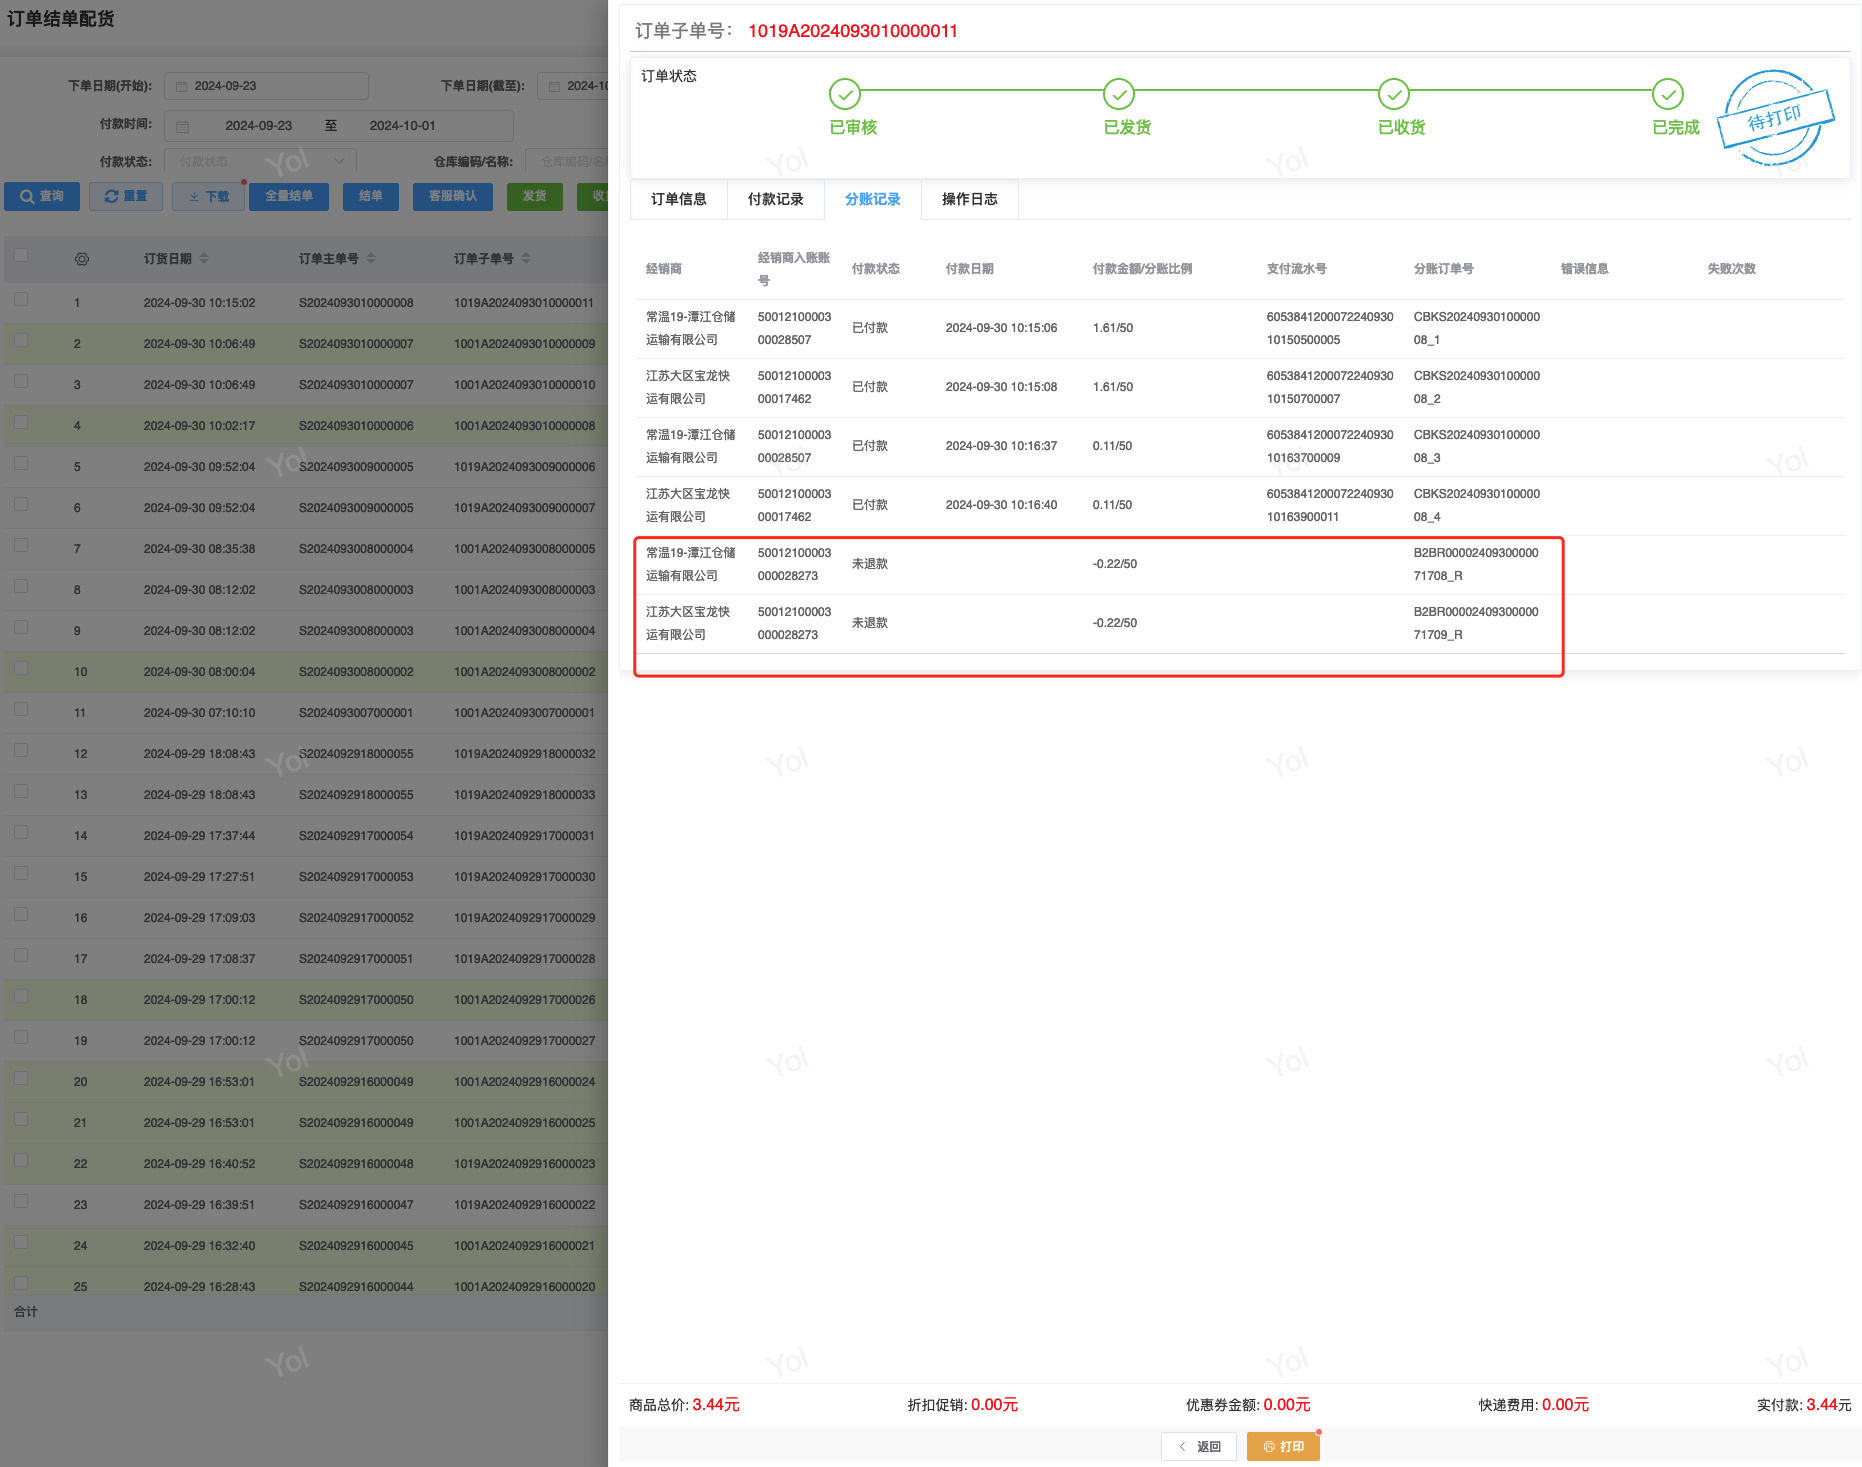Viewport: 1862px width, 1467px height.
Task: Print the order with 打印 button
Action: coord(1283,1447)
